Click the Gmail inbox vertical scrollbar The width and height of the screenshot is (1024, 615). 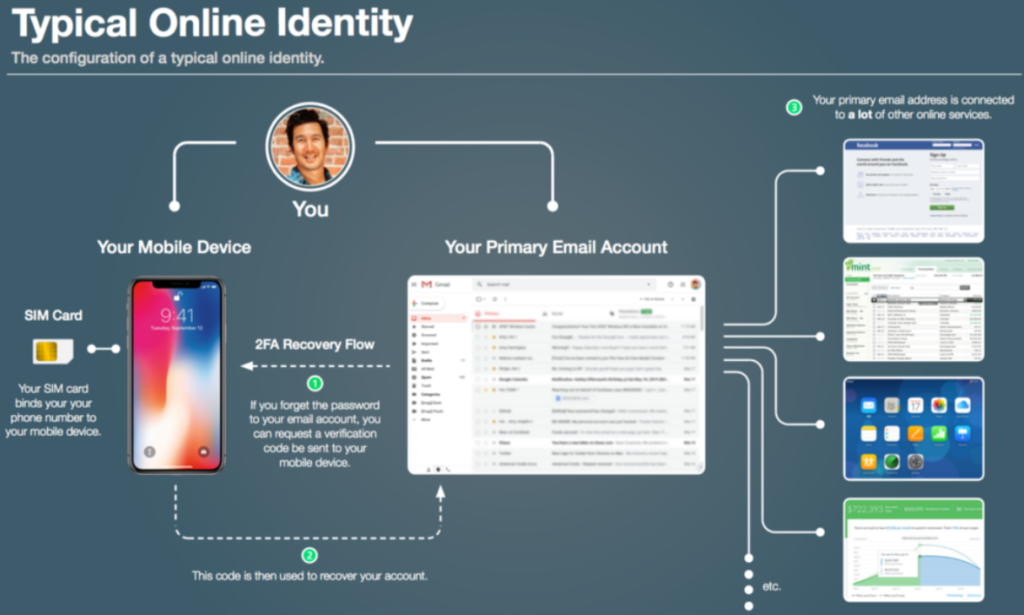pyautogui.click(x=702, y=318)
